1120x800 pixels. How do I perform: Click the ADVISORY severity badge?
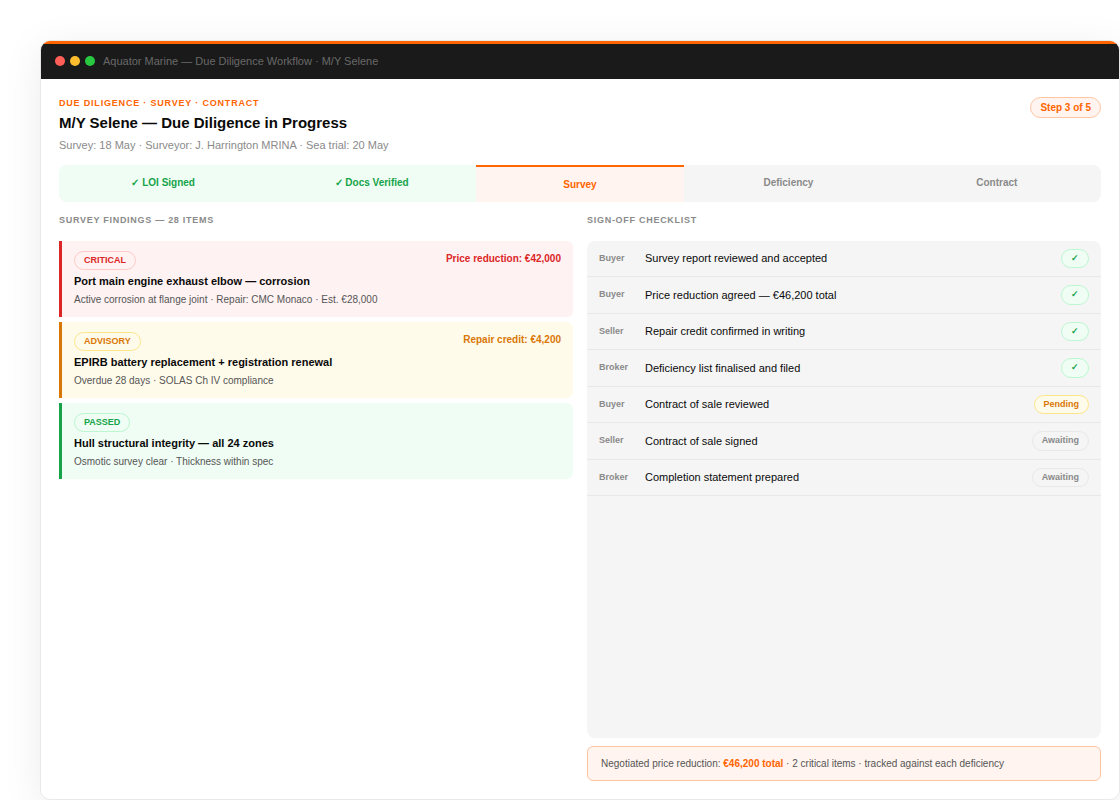(x=107, y=341)
